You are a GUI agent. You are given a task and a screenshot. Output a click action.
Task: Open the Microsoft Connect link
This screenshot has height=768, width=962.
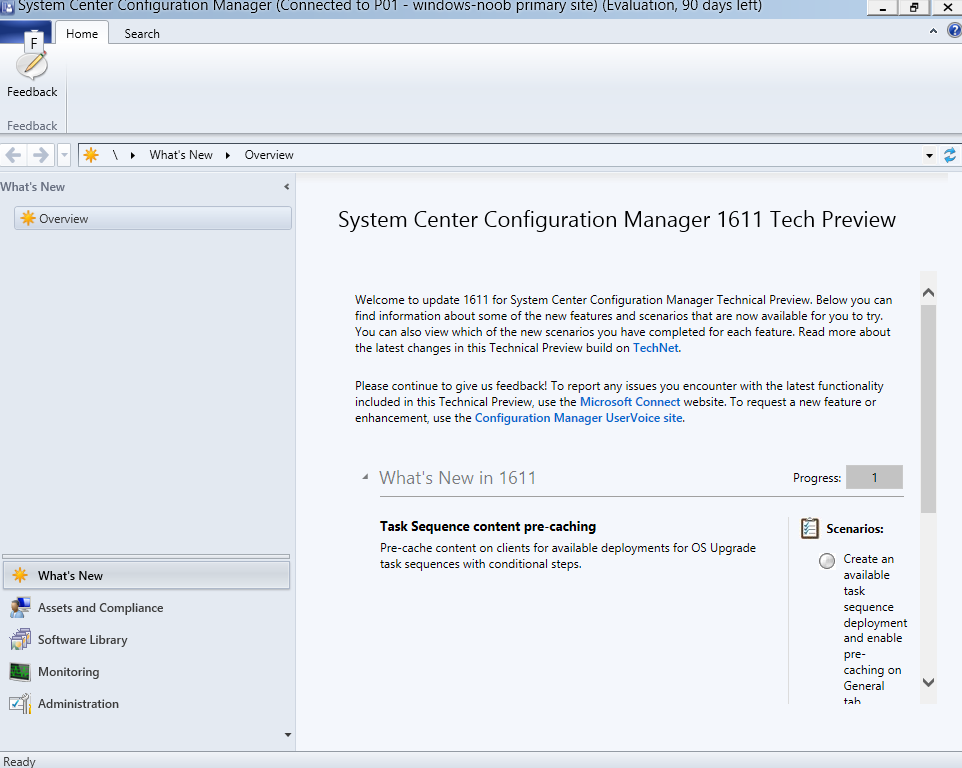(630, 402)
